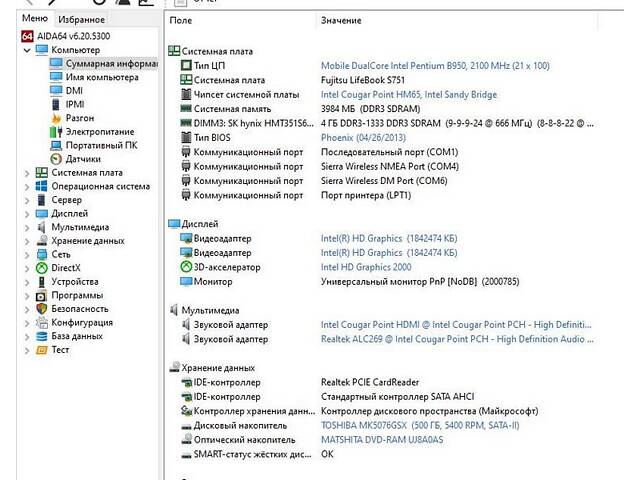Viewport: 640px width, 480px height.
Task: Select the Устройства icon
Action: coord(42,282)
